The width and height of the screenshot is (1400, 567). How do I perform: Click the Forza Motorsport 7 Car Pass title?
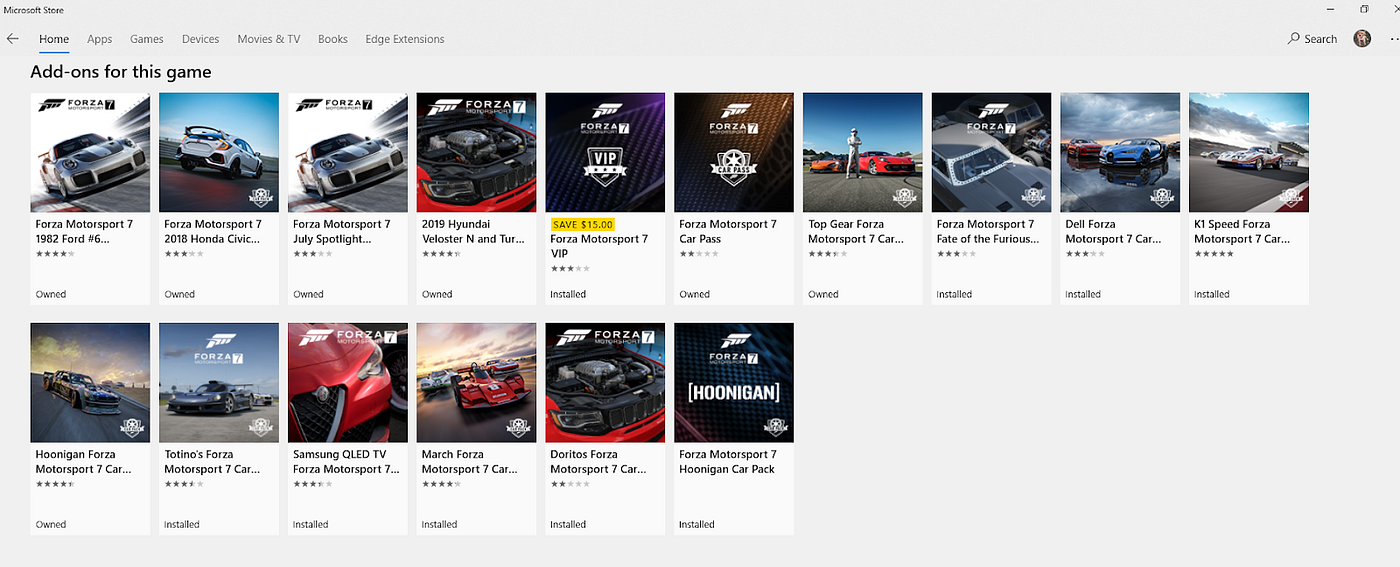(x=728, y=232)
